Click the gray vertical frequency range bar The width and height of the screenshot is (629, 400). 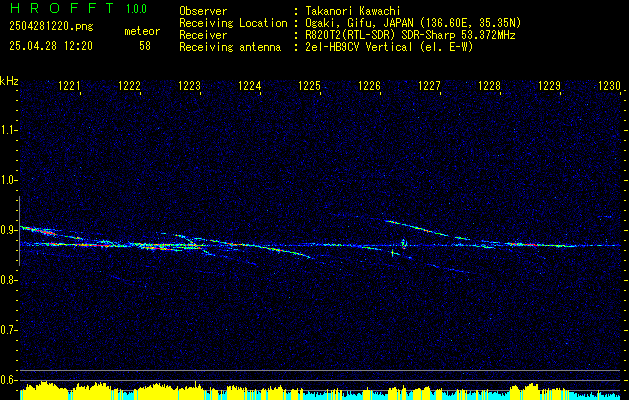click(19, 231)
